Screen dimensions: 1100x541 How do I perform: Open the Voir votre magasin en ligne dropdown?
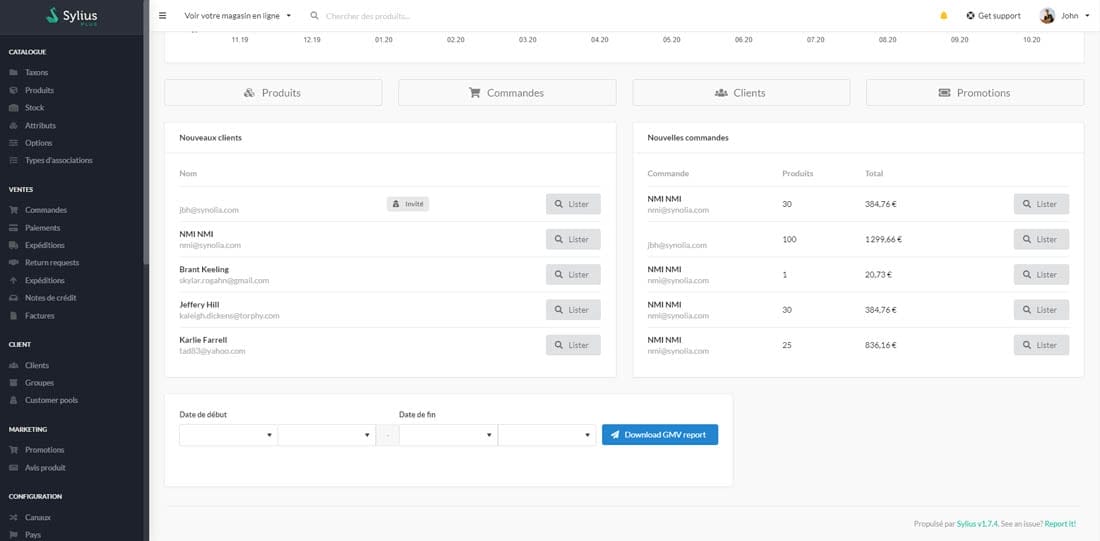pos(237,15)
